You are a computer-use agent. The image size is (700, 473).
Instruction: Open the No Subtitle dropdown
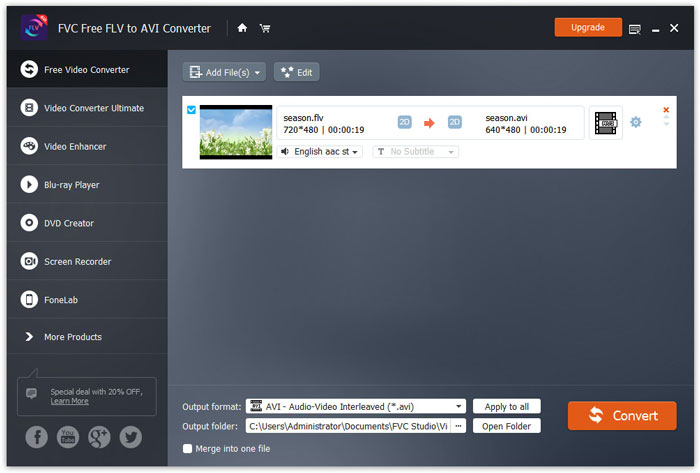click(x=416, y=152)
